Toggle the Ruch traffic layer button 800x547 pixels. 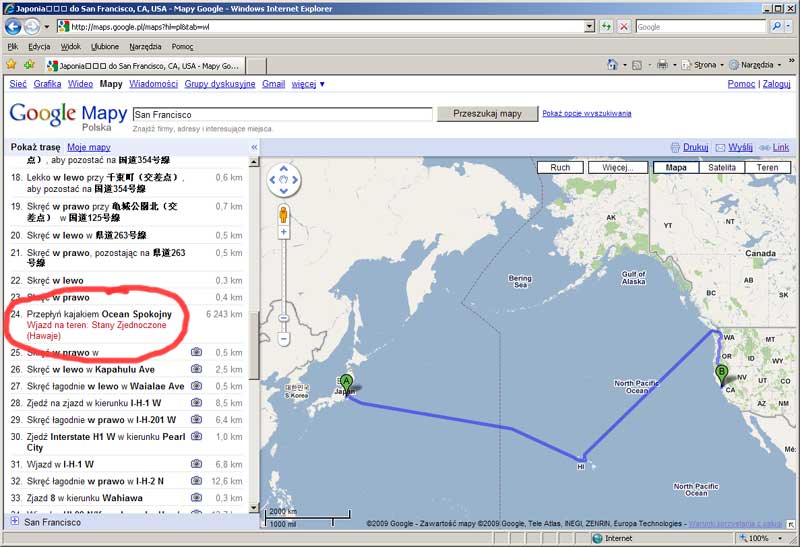560,167
